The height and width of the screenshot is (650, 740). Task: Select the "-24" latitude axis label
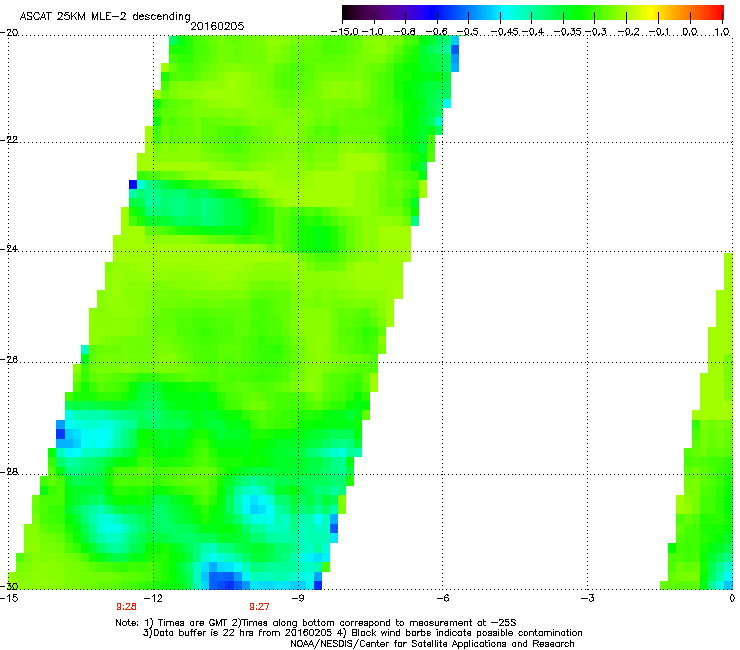(9, 249)
